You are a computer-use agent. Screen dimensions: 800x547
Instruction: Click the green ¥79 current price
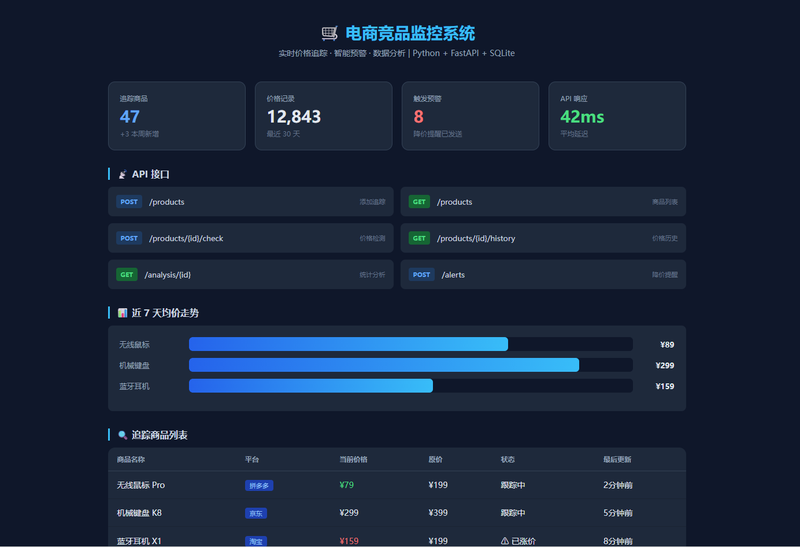pyautogui.click(x=346, y=485)
